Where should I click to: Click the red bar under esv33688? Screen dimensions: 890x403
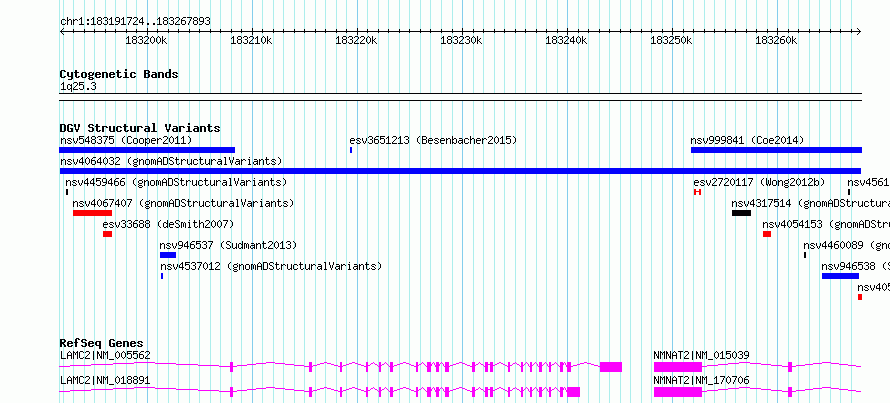(x=107, y=234)
